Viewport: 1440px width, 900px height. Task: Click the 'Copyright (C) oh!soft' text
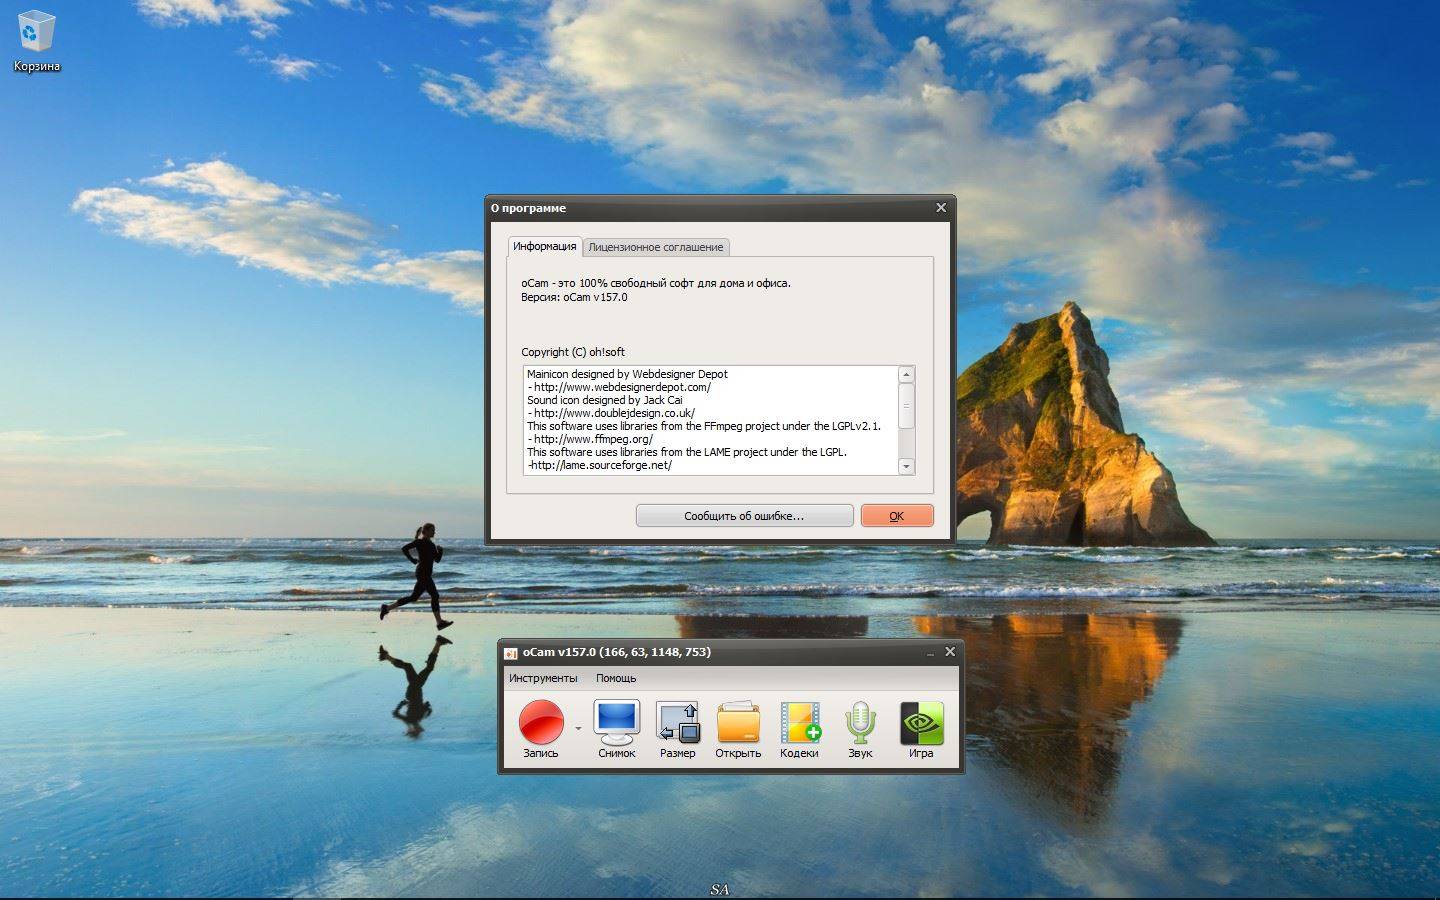[573, 352]
